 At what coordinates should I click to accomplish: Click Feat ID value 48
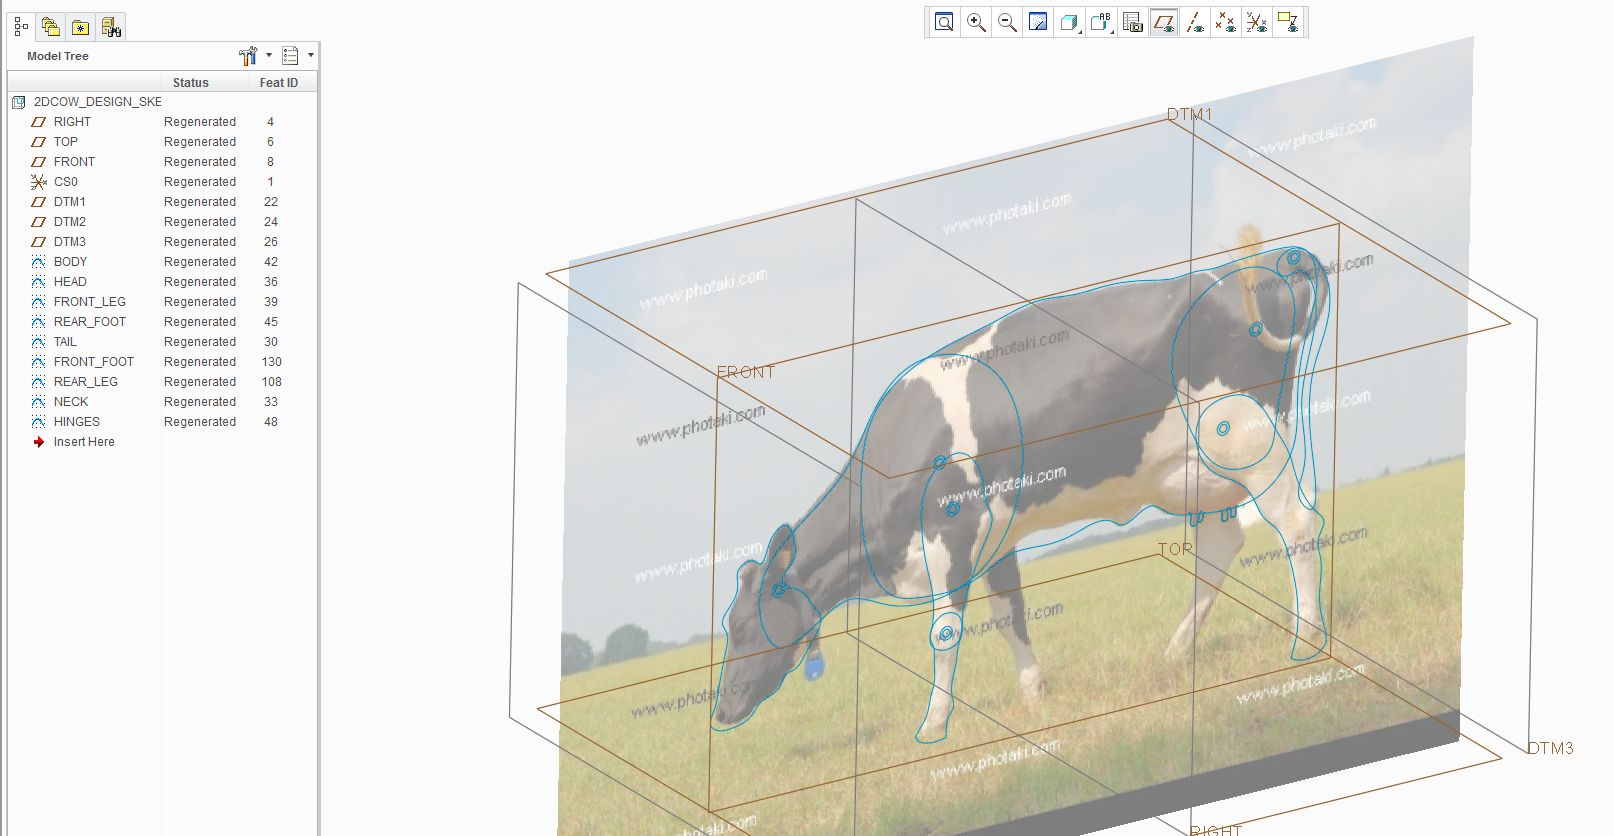(x=271, y=422)
